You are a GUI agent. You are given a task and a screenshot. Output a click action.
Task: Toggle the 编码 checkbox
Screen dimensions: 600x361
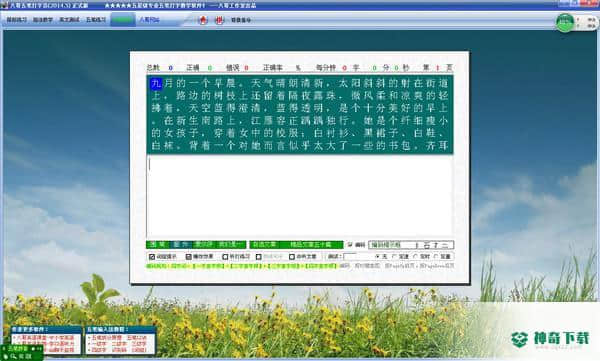pos(350,245)
